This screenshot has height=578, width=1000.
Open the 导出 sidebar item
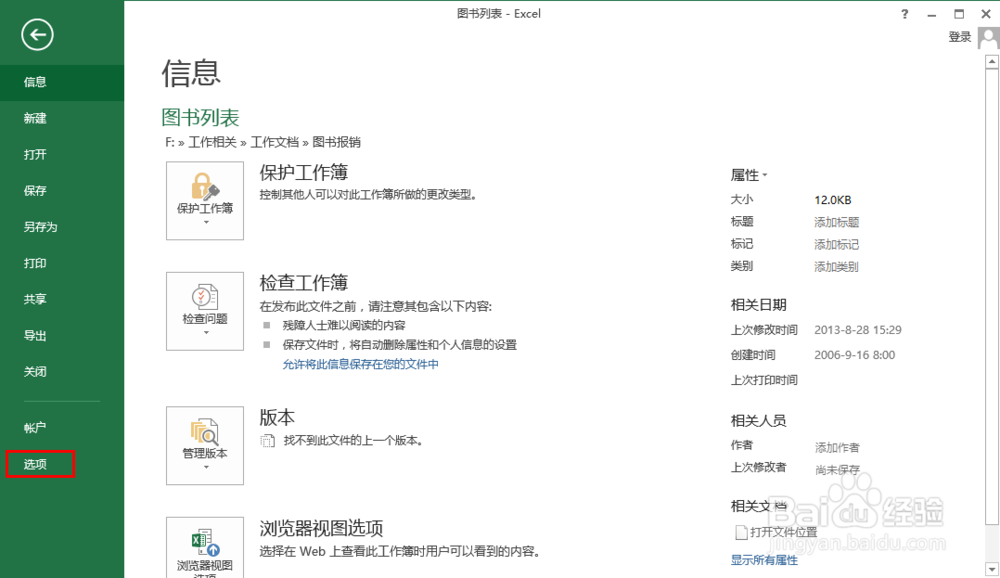62,336
